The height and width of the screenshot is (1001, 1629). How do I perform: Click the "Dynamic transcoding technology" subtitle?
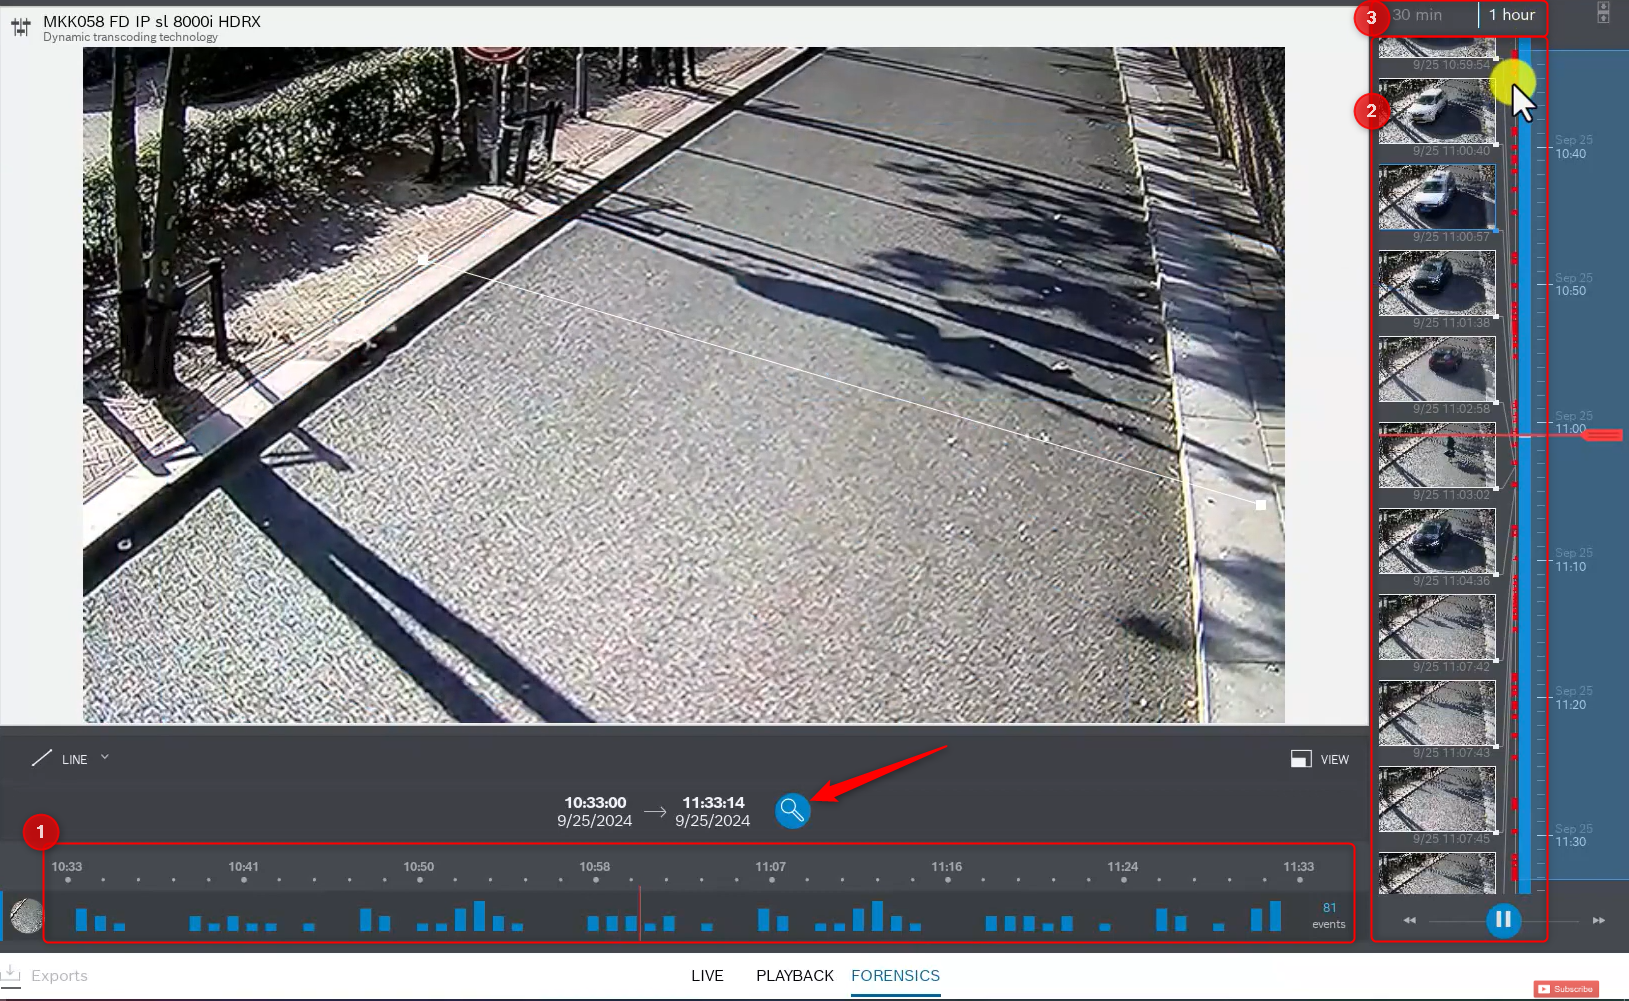coord(130,37)
